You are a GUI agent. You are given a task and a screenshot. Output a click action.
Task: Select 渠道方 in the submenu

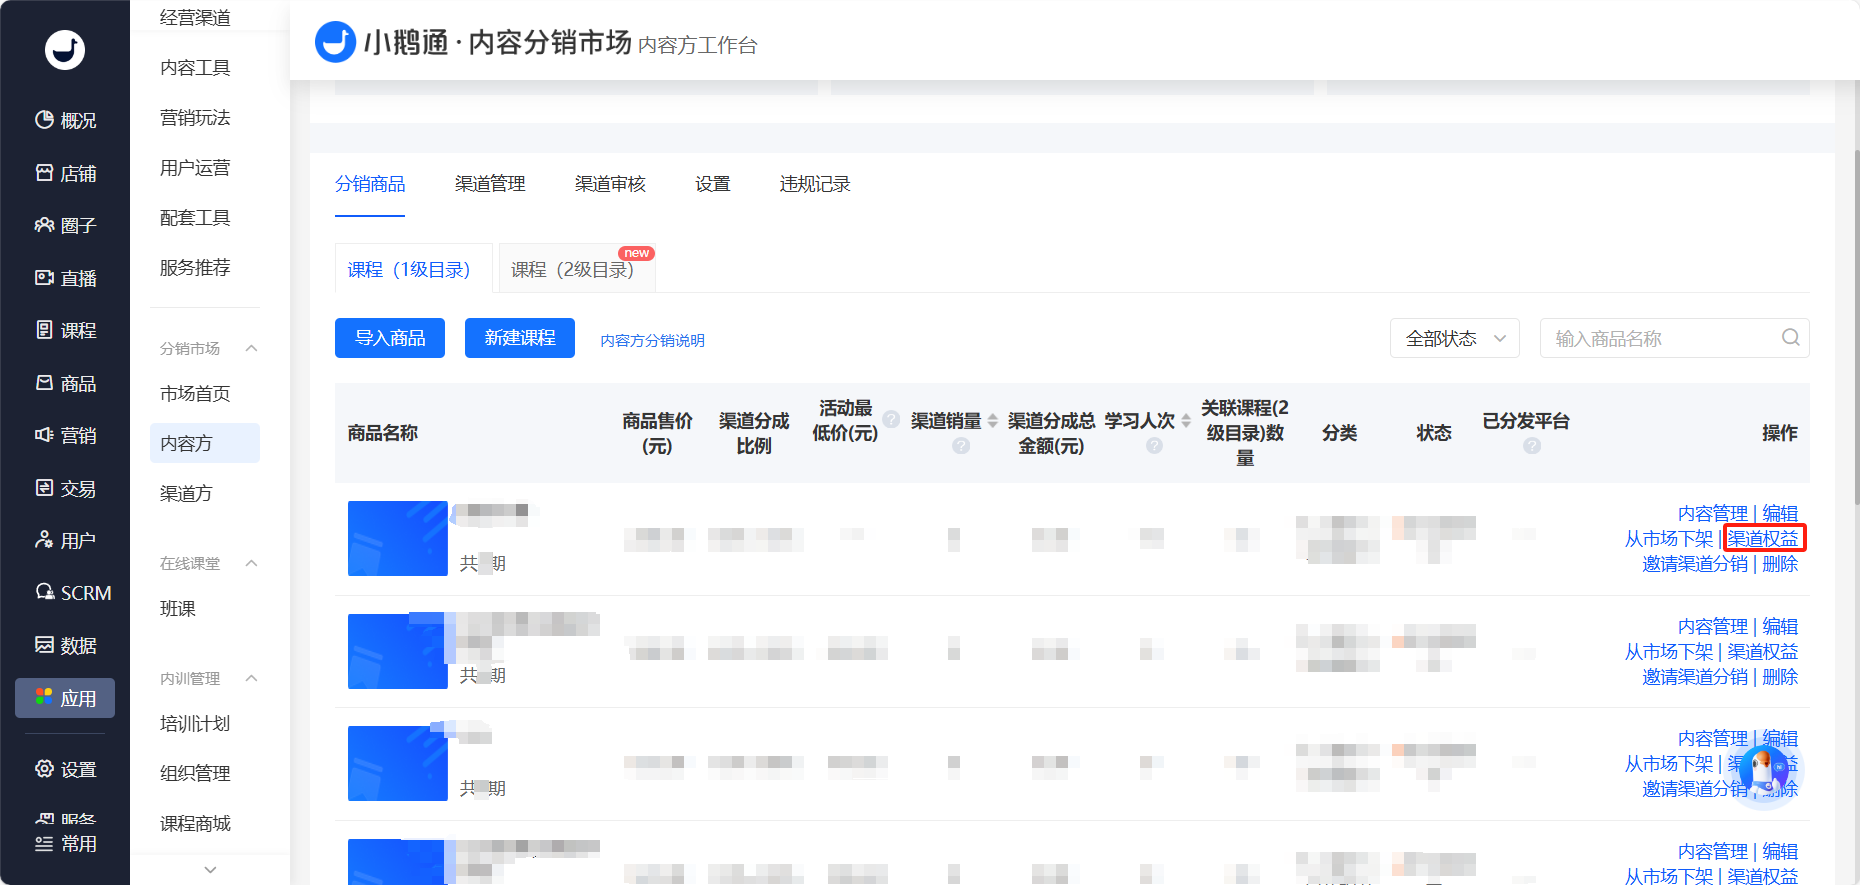[x=186, y=493]
